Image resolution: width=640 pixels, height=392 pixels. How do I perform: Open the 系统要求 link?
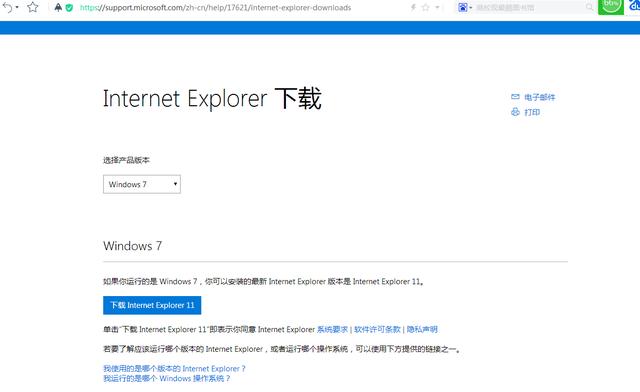pyautogui.click(x=332, y=329)
